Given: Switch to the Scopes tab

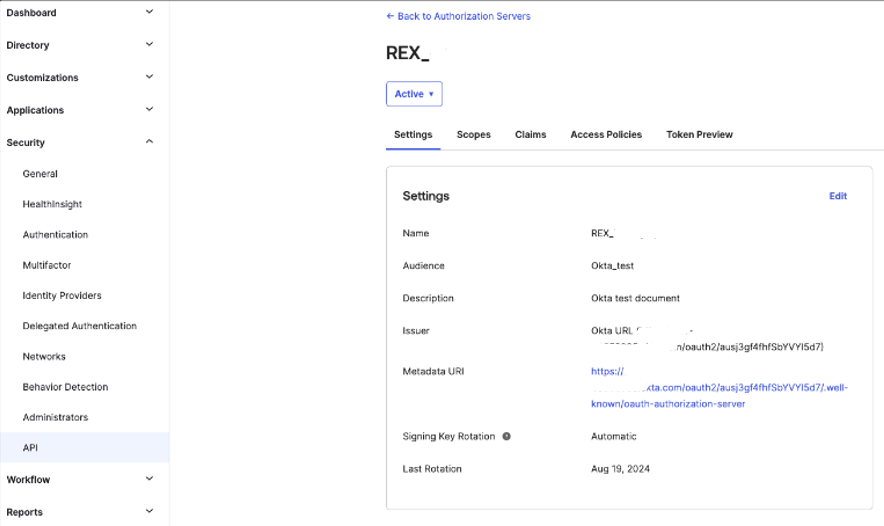Looking at the screenshot, I should 473,134.
